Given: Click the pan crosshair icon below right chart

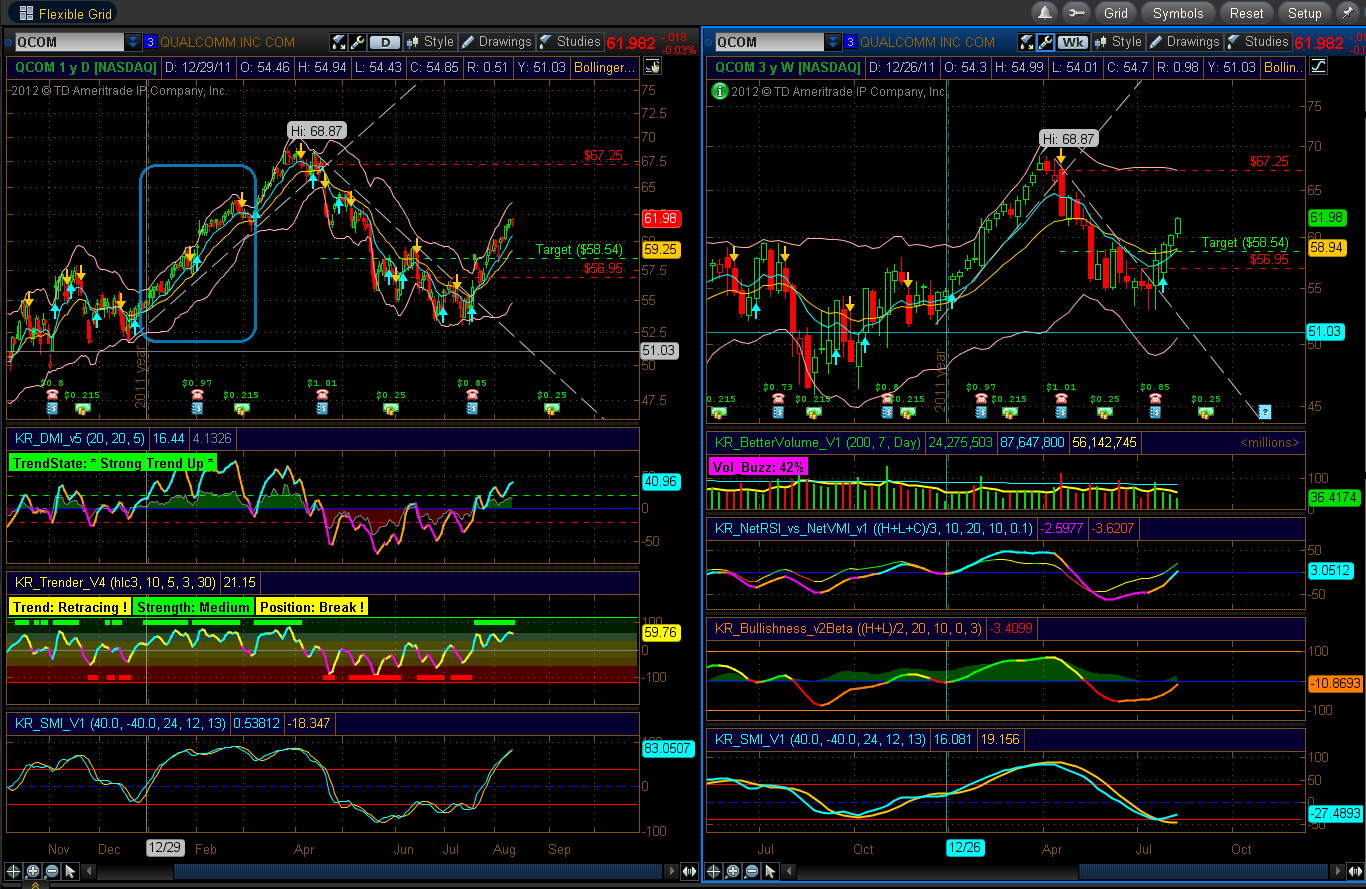Looking at the screenshot, I should click(714, 871).
